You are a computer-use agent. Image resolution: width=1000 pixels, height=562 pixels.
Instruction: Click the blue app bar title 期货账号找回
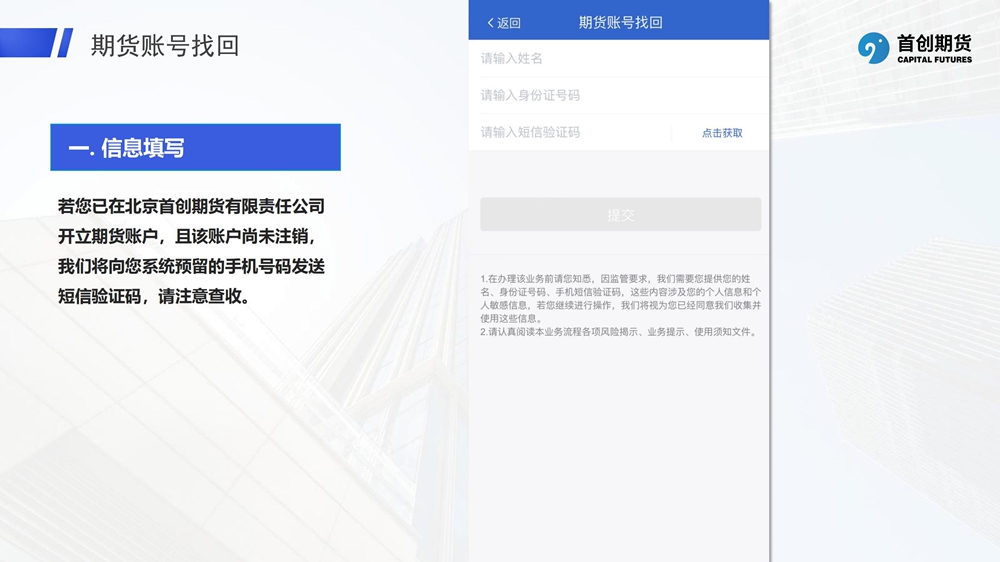(620, 23)
